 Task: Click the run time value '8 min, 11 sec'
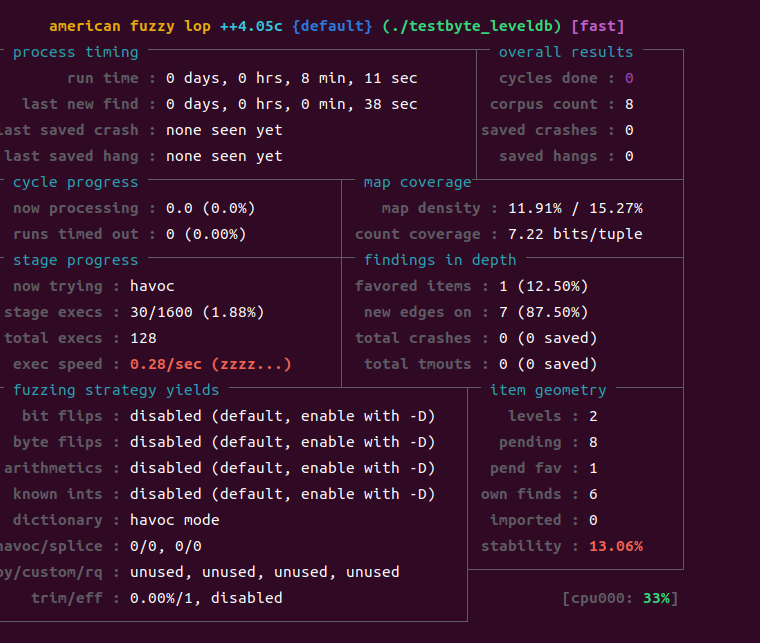coord(359,78)
